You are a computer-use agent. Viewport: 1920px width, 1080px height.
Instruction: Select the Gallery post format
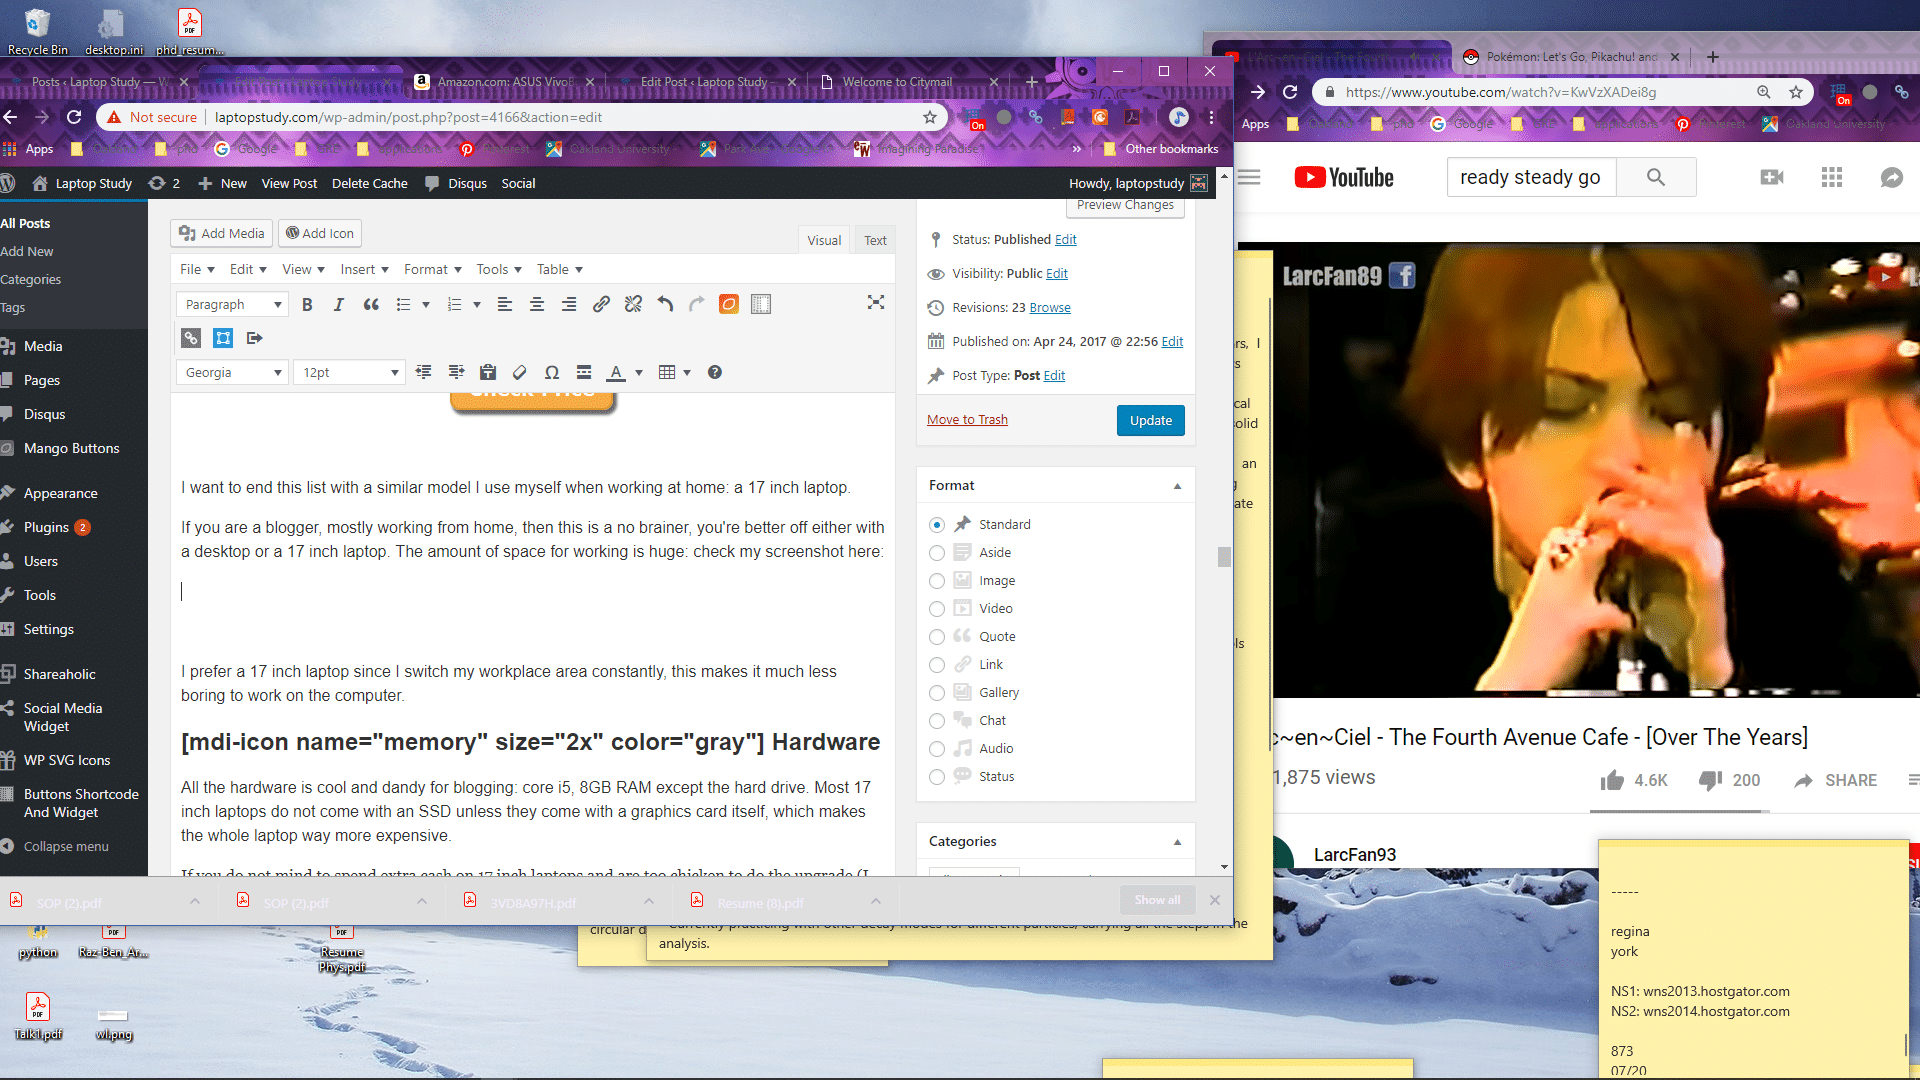[x=937, y=693]
